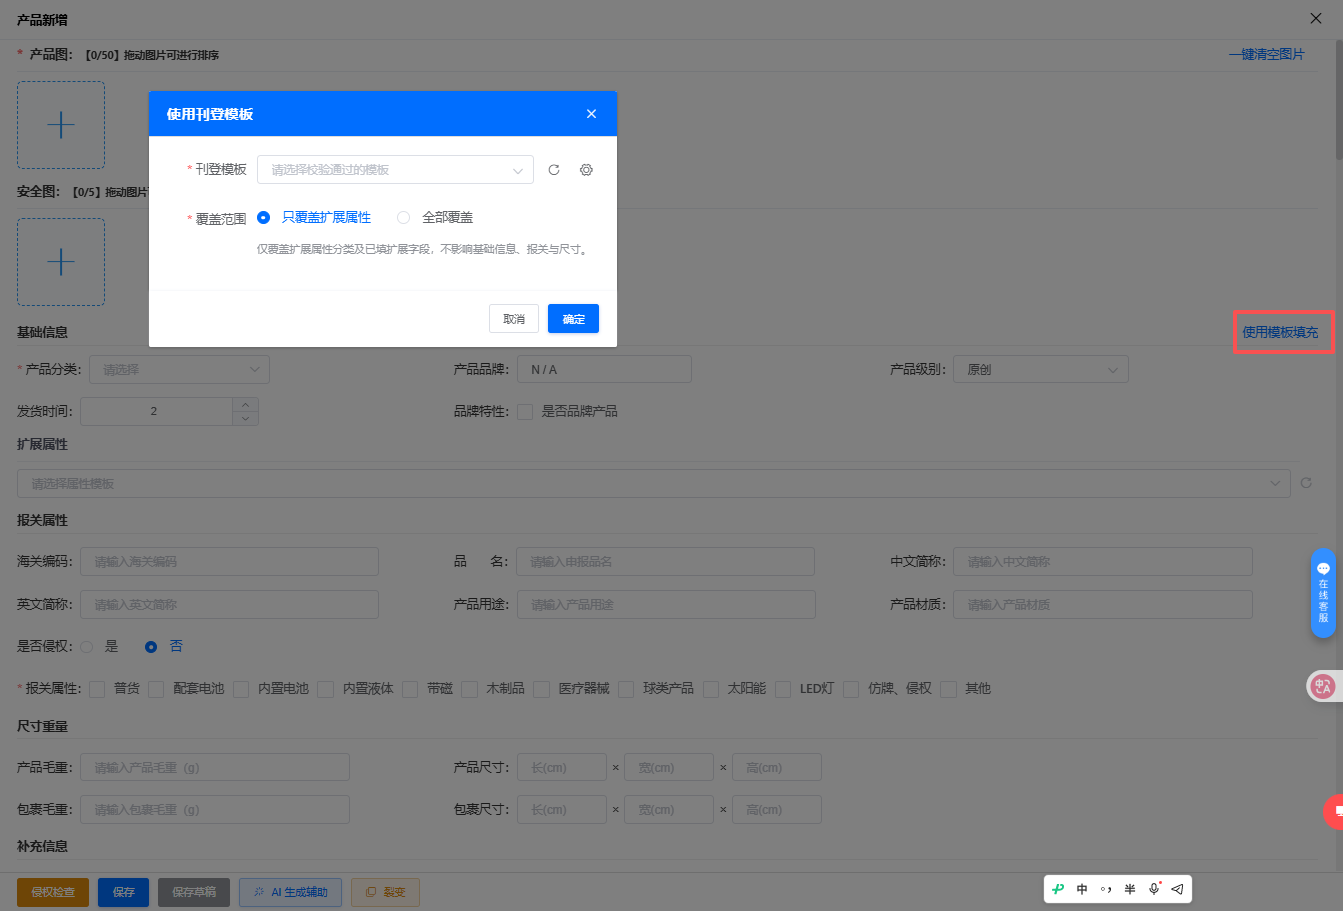Focus the 产品用途 input field
The image size is (1343, 911).
pyautogui.click(x=666, y=605)
